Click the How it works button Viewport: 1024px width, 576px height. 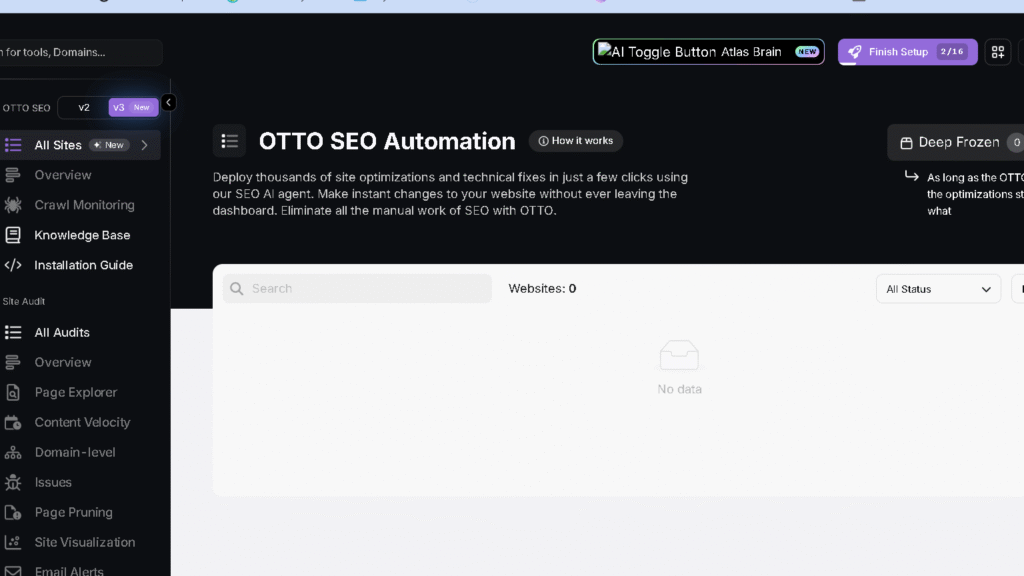(575, 140)
